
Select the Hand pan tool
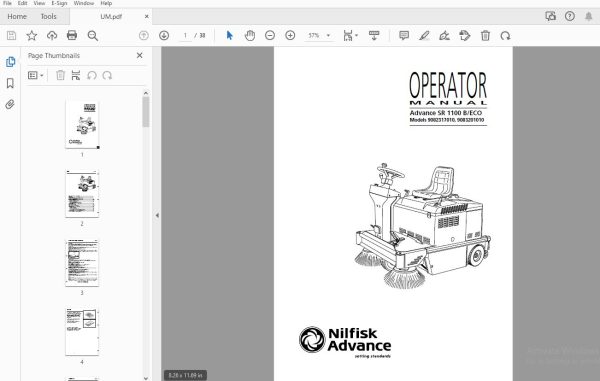250,36
